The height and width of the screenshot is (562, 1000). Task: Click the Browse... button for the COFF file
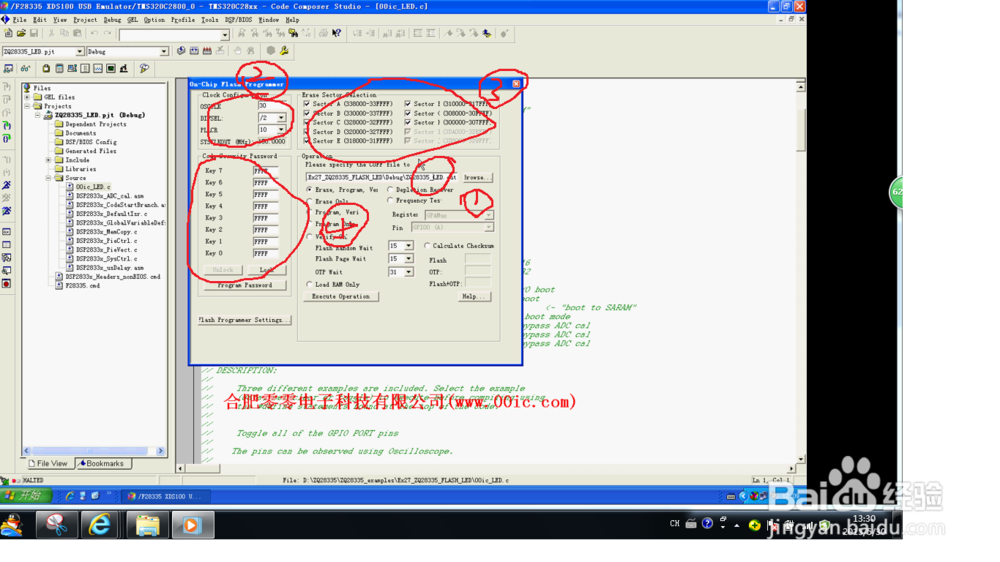477,177
